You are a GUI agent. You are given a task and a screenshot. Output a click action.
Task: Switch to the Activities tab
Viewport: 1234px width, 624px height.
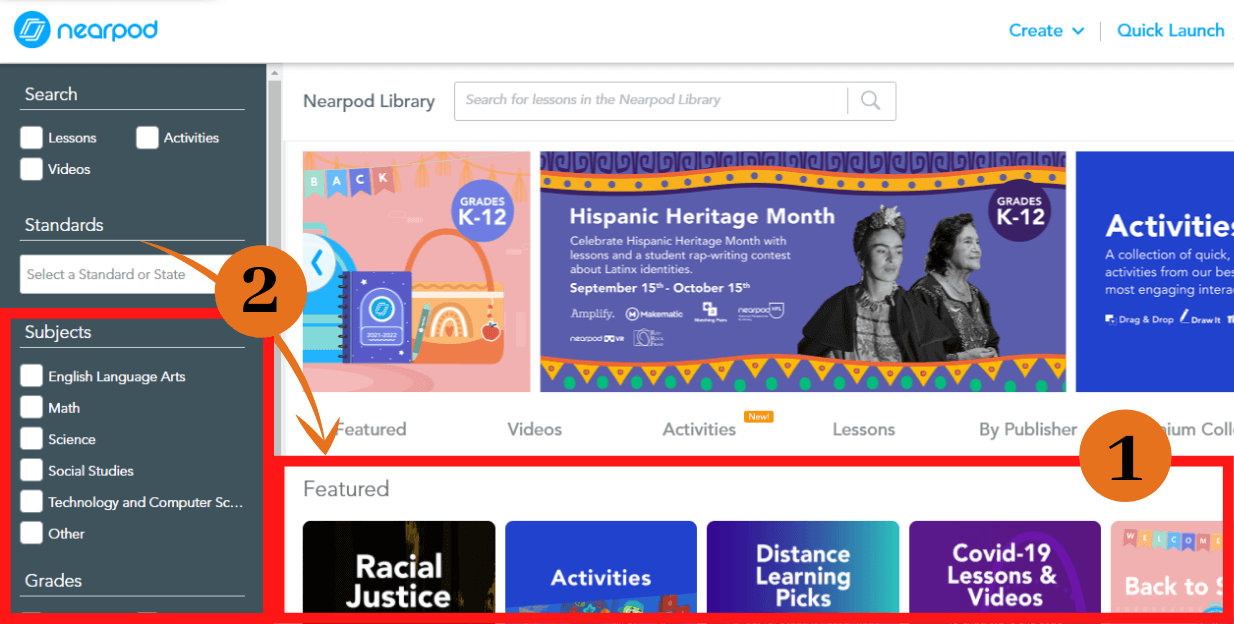click(x=698, y=429)
